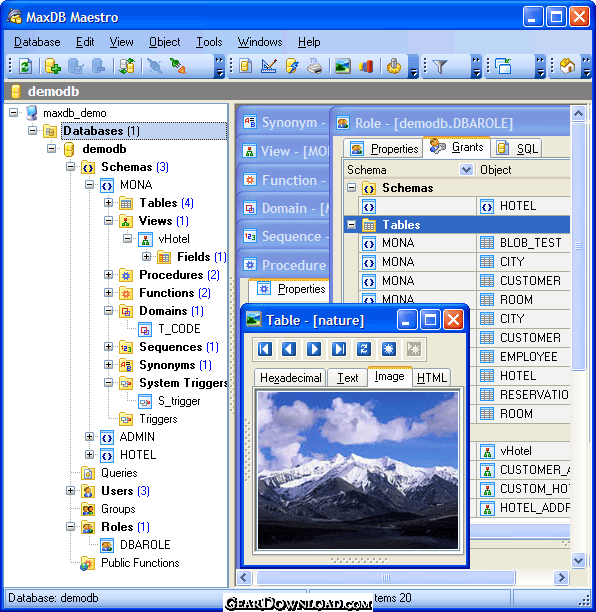Open the BLOB viewer picture icon
596x612 pixels.
(x=342, y=66)
